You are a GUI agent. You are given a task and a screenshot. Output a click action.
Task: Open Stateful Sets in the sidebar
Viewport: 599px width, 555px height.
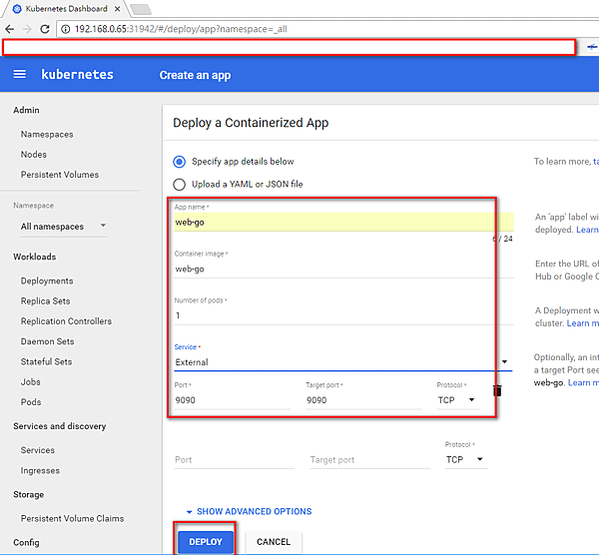pyautogui.click(x=46, y=361)
